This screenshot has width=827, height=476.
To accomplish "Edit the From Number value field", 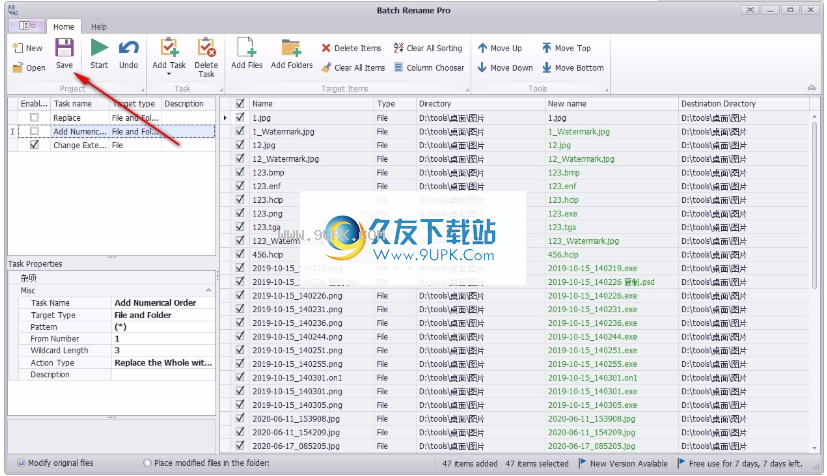I will click(x=163, y=338).
